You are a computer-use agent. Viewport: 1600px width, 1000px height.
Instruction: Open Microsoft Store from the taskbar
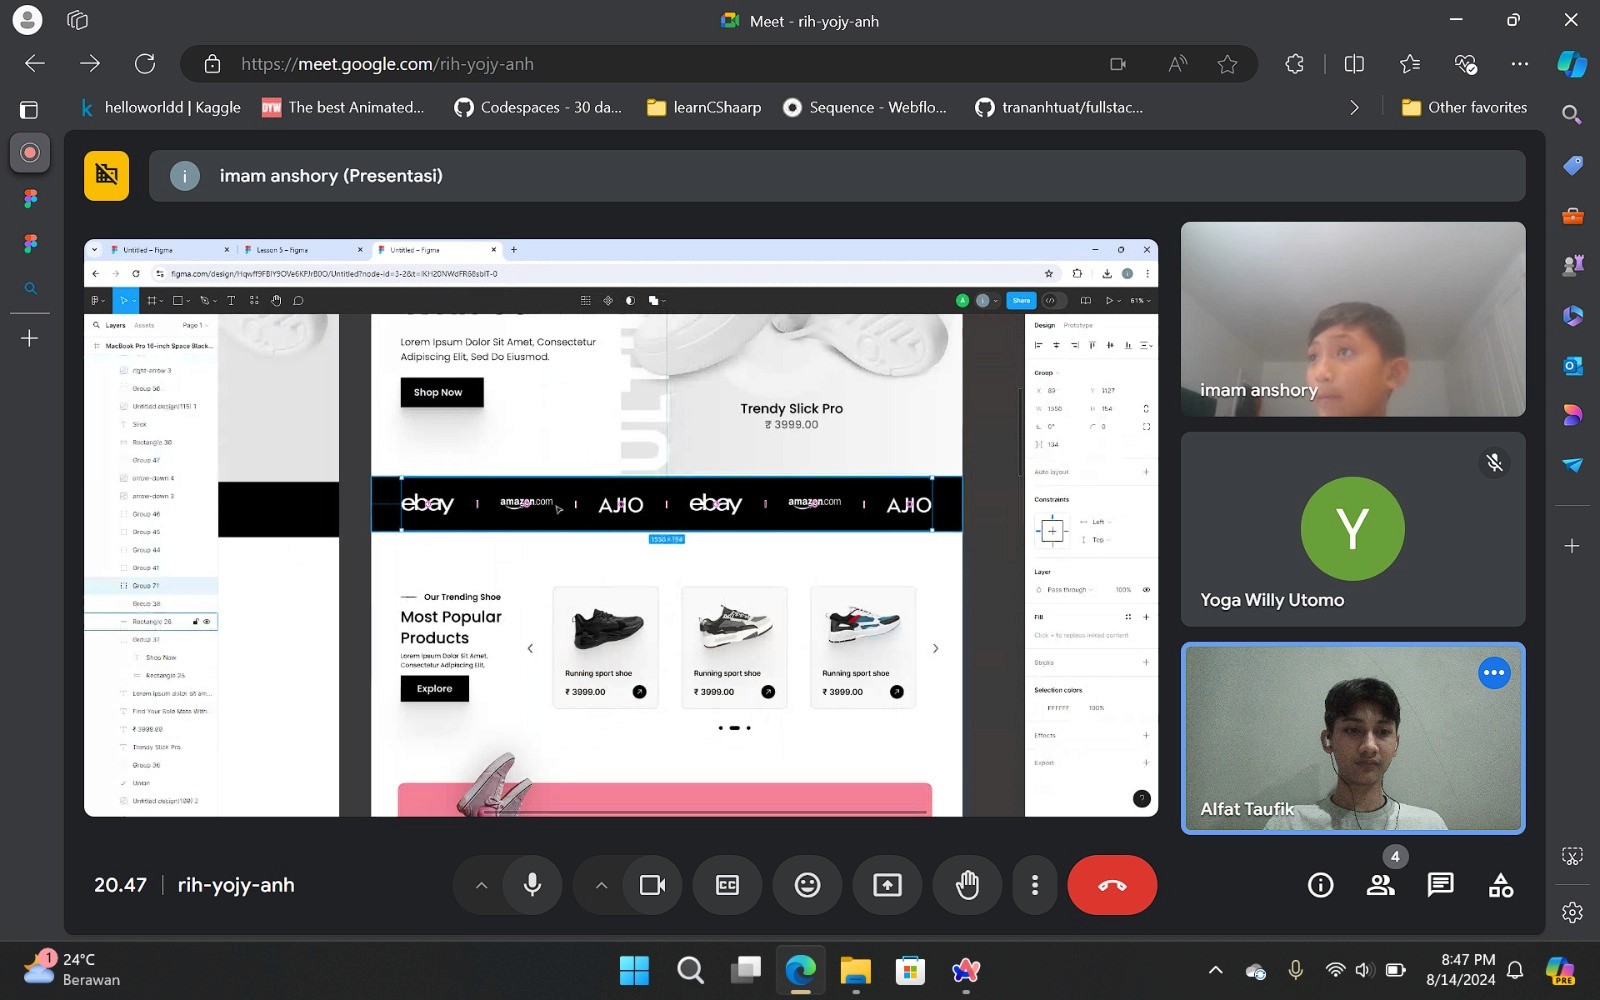coord(910,970)
